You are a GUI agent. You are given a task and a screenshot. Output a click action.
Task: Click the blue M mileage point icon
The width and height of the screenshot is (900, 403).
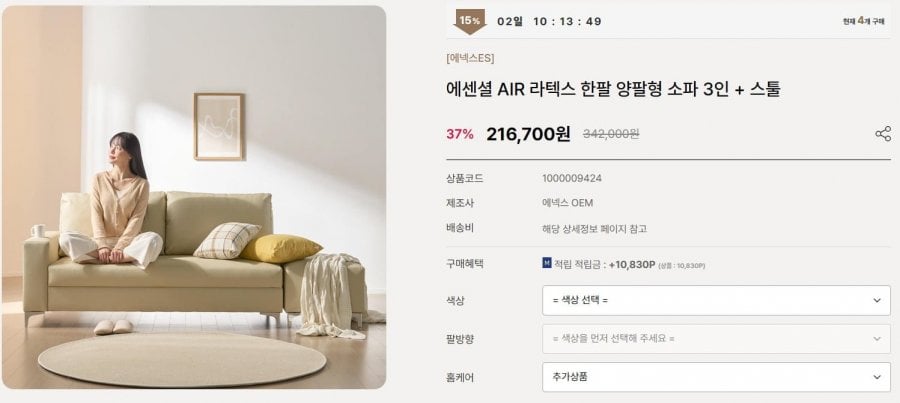(x=546, y=264)
